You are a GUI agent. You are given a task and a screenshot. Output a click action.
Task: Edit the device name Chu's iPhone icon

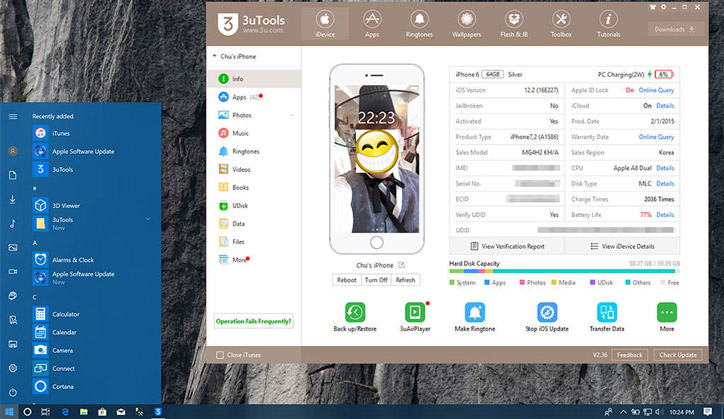click(x=402, y=265)
